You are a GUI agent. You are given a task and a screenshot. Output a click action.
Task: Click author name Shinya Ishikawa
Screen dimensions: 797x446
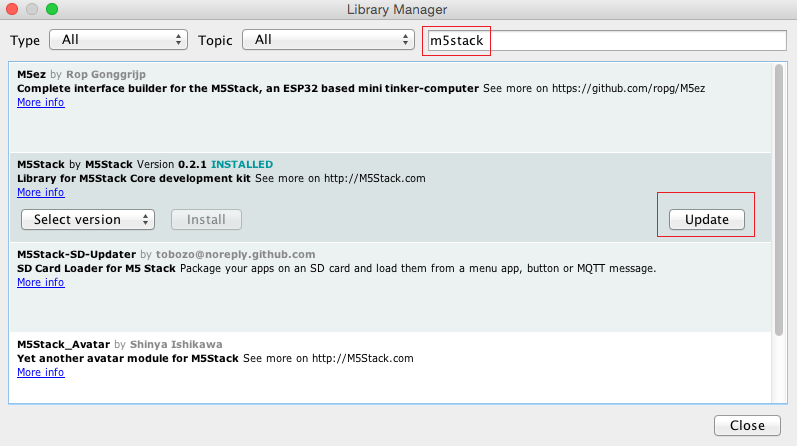coord(176,344)
